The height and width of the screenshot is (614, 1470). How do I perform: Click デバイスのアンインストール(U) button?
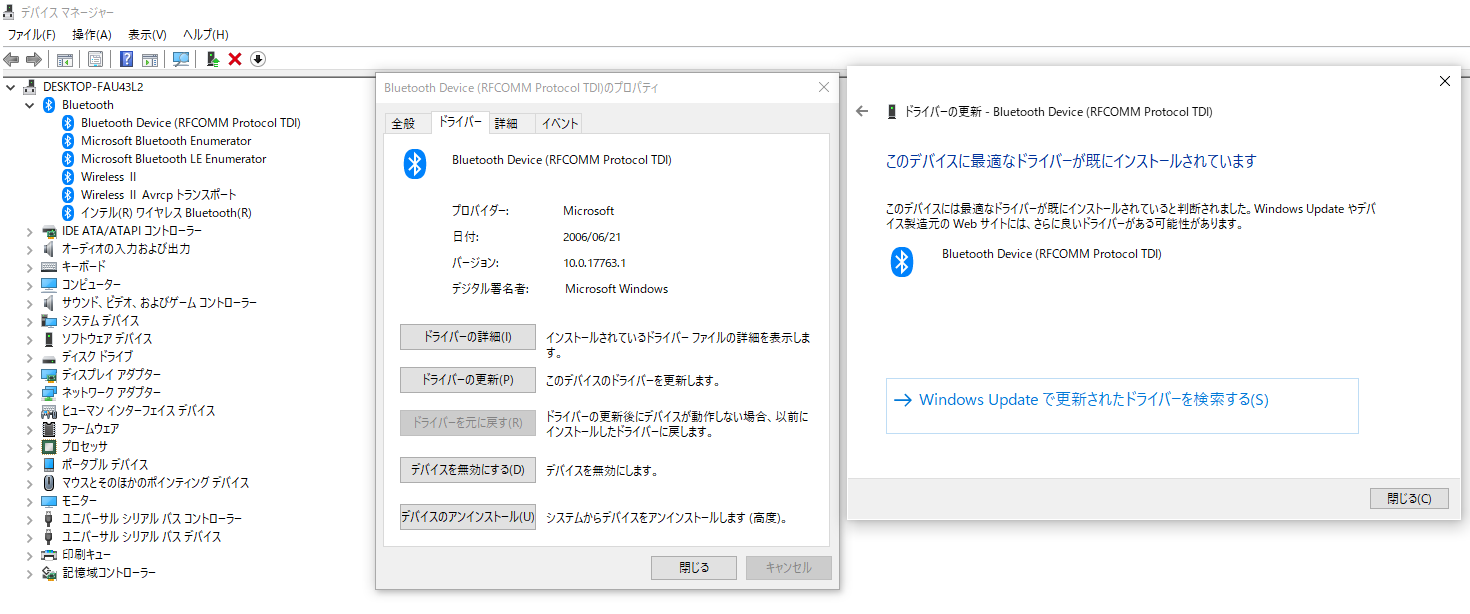[x=468, y=517]
